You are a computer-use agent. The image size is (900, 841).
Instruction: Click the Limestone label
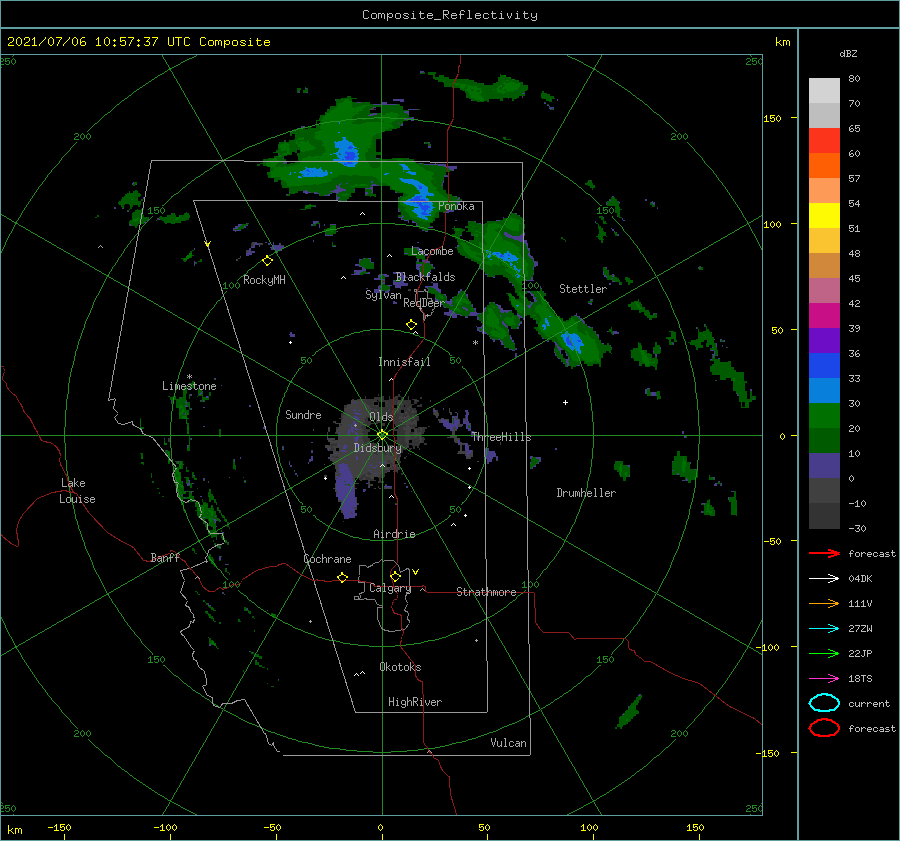coord(189,386)
